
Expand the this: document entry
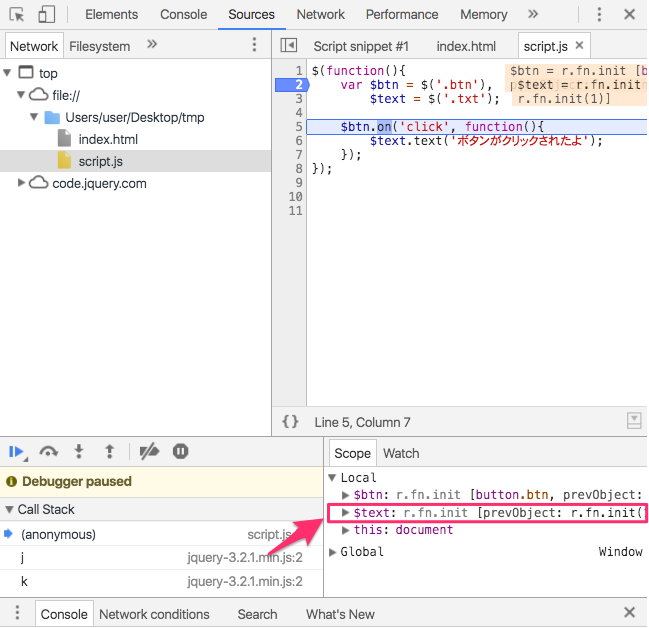pos(345,530)
